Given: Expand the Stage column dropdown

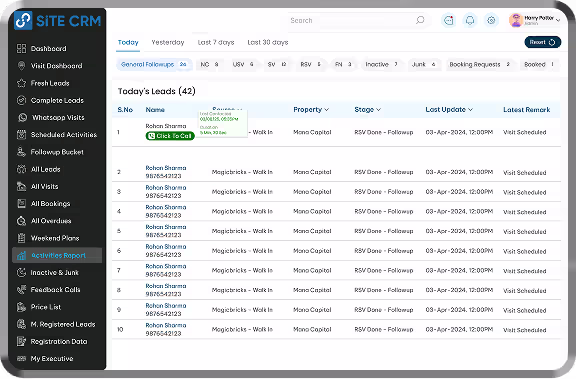Looking at the screenshot, I should 368,109.
